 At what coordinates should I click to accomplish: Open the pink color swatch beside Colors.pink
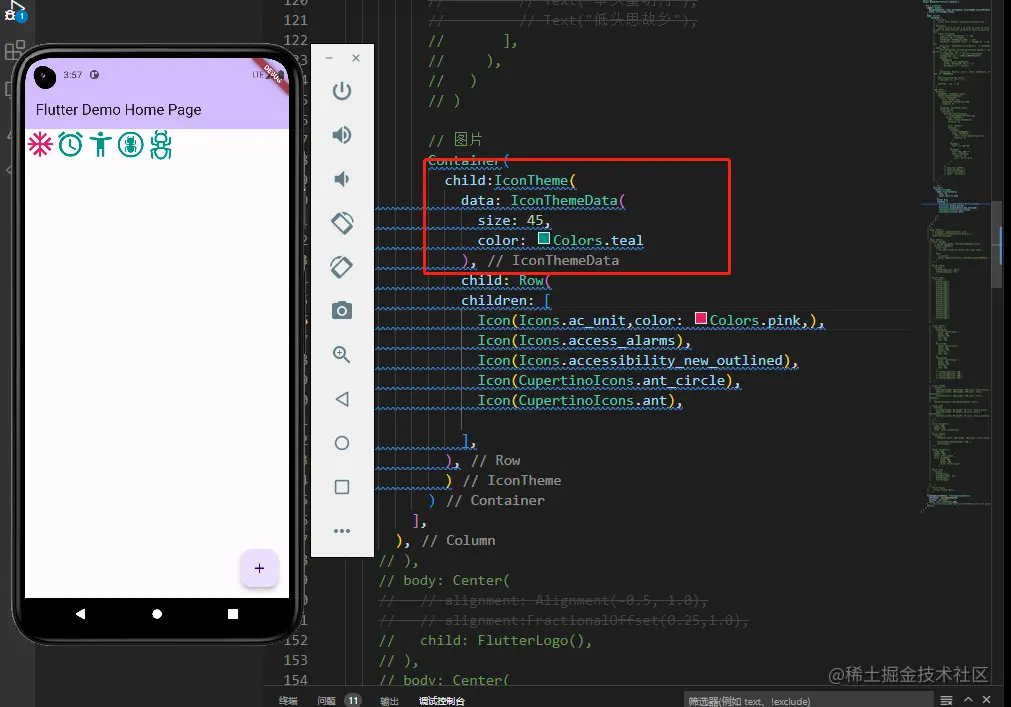(701, 318)
